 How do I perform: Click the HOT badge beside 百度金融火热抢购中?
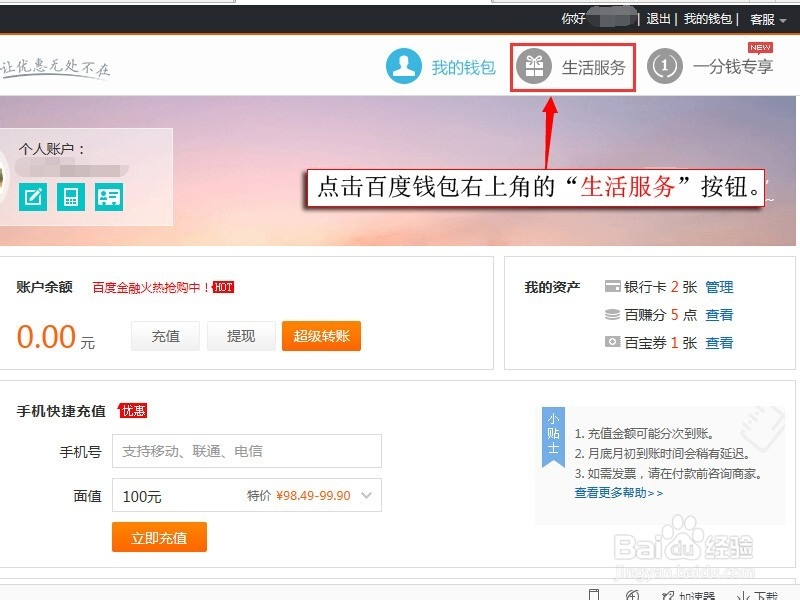223,287
